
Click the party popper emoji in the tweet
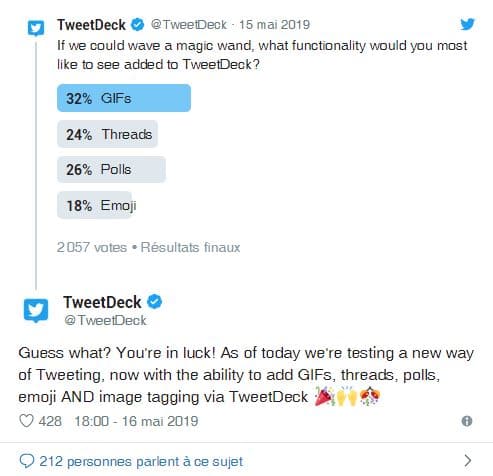click(324, 396)
